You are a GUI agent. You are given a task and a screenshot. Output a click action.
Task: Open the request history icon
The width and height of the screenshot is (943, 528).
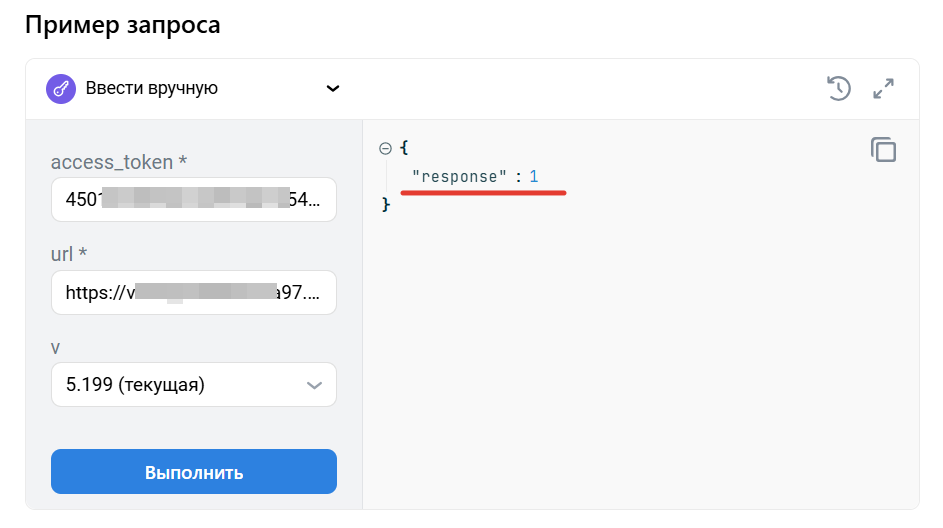pyautogui.click(x=838, y=88)
